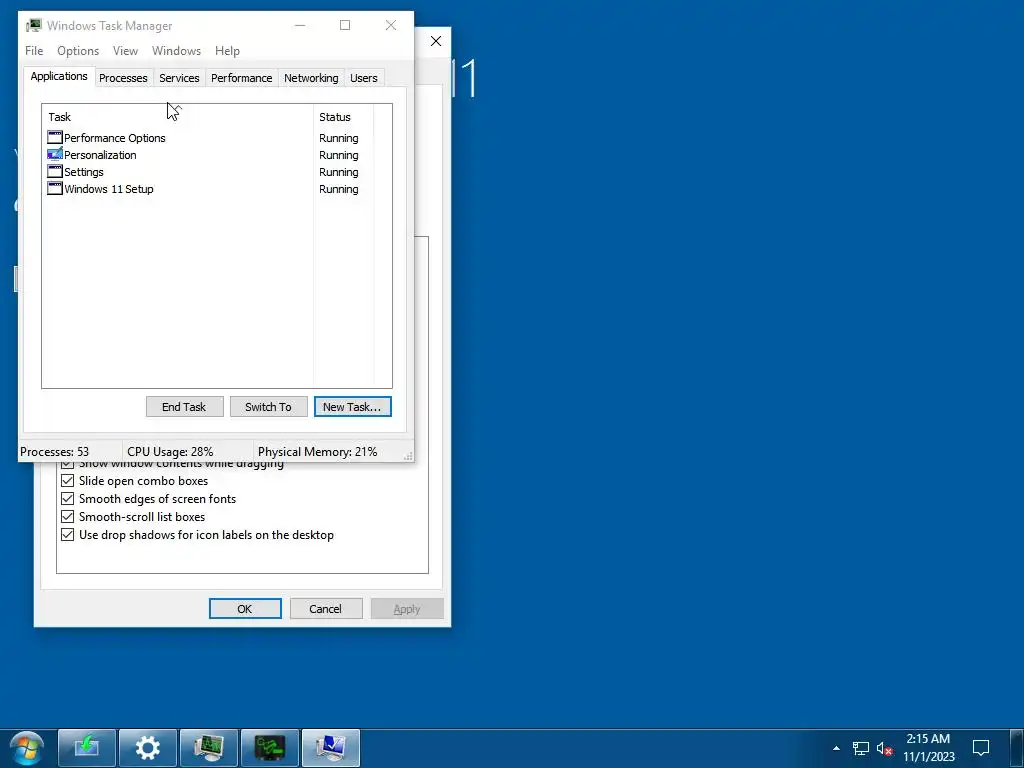The width and height of the screenshot is (1024, 768).
Task: Open the Start orb on the taskbar
Action: 27,748
